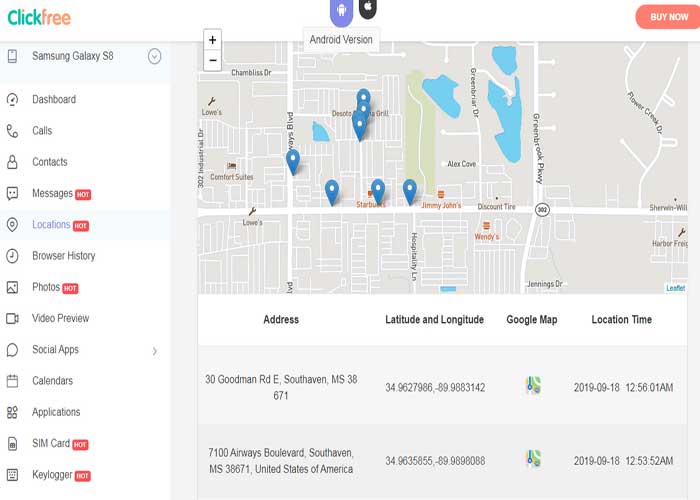
Task: Click the Clickfree logo
Action: pos(39,18)
